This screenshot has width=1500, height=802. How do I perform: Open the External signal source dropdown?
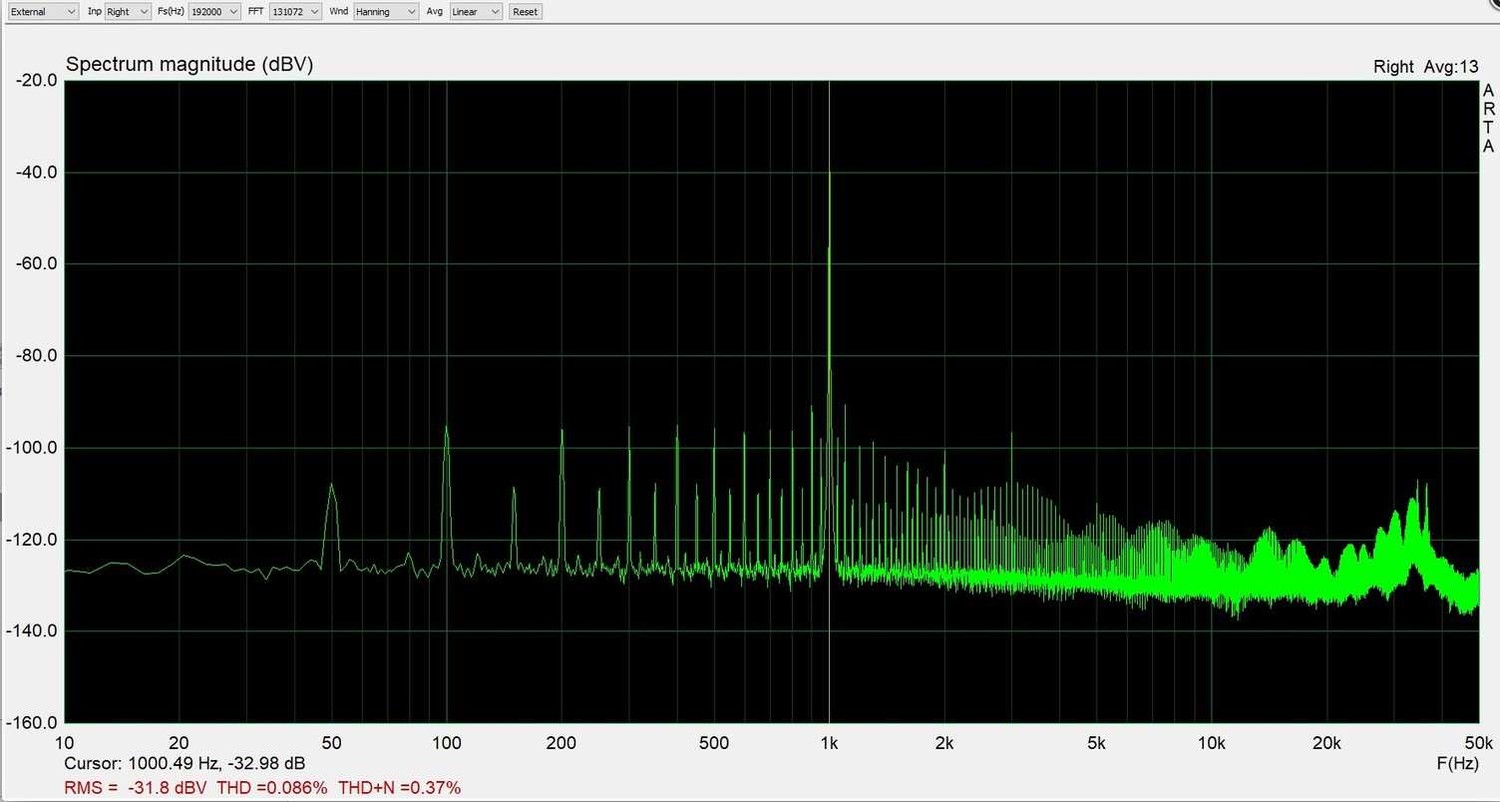[42, 12]
